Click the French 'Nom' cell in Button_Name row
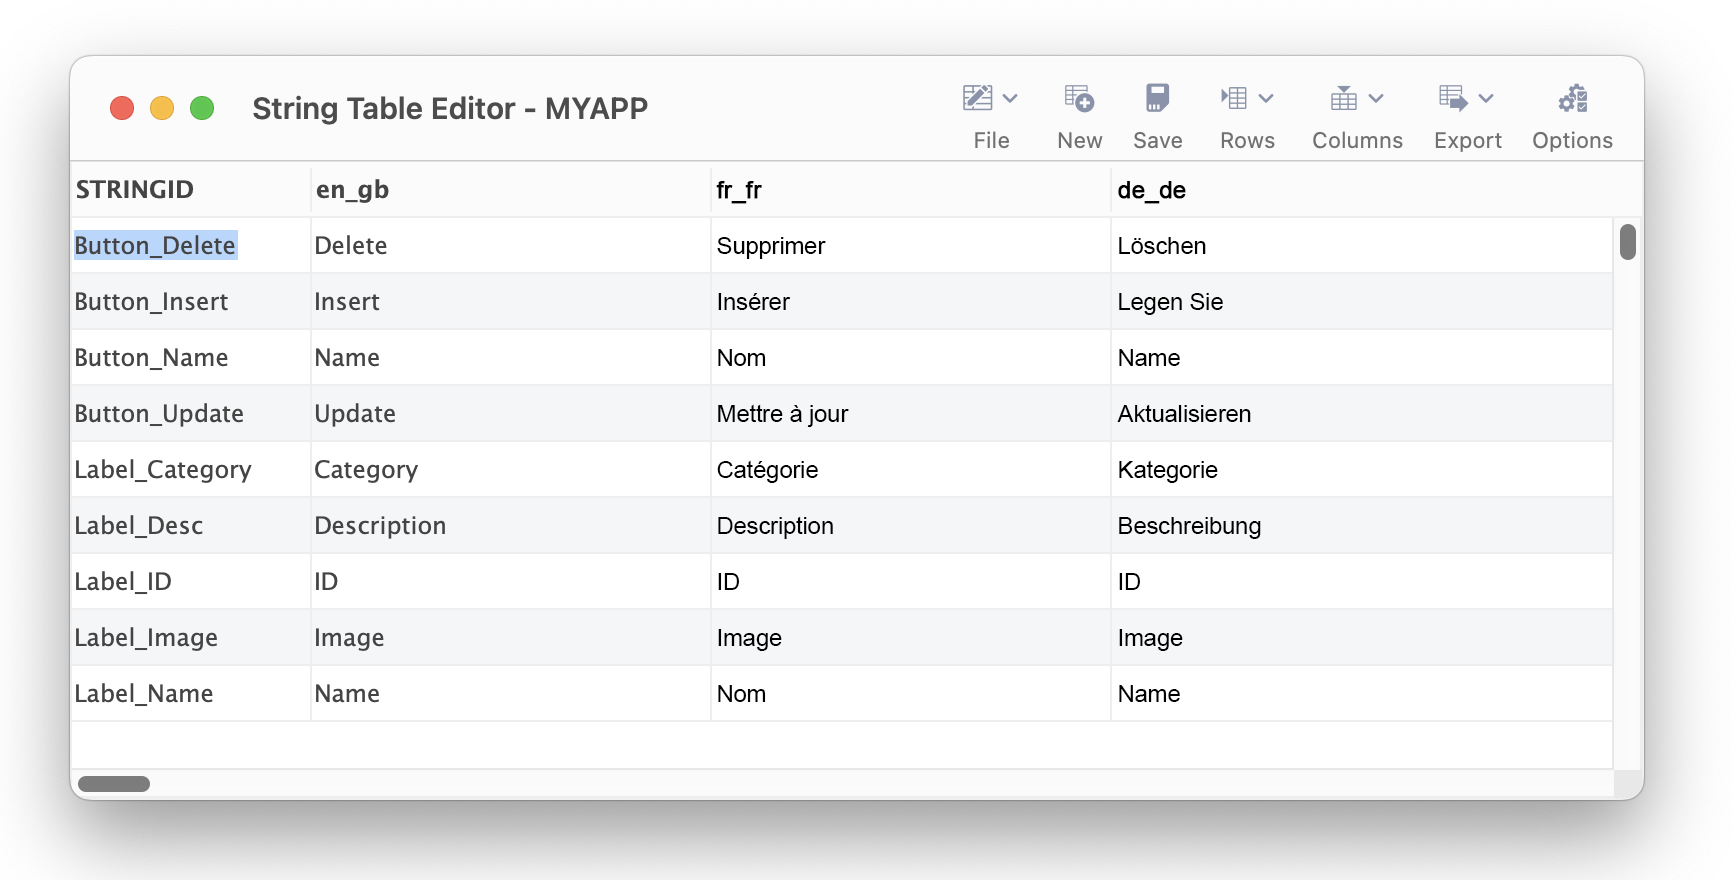1732x880 pixels. tap(911, 357)
